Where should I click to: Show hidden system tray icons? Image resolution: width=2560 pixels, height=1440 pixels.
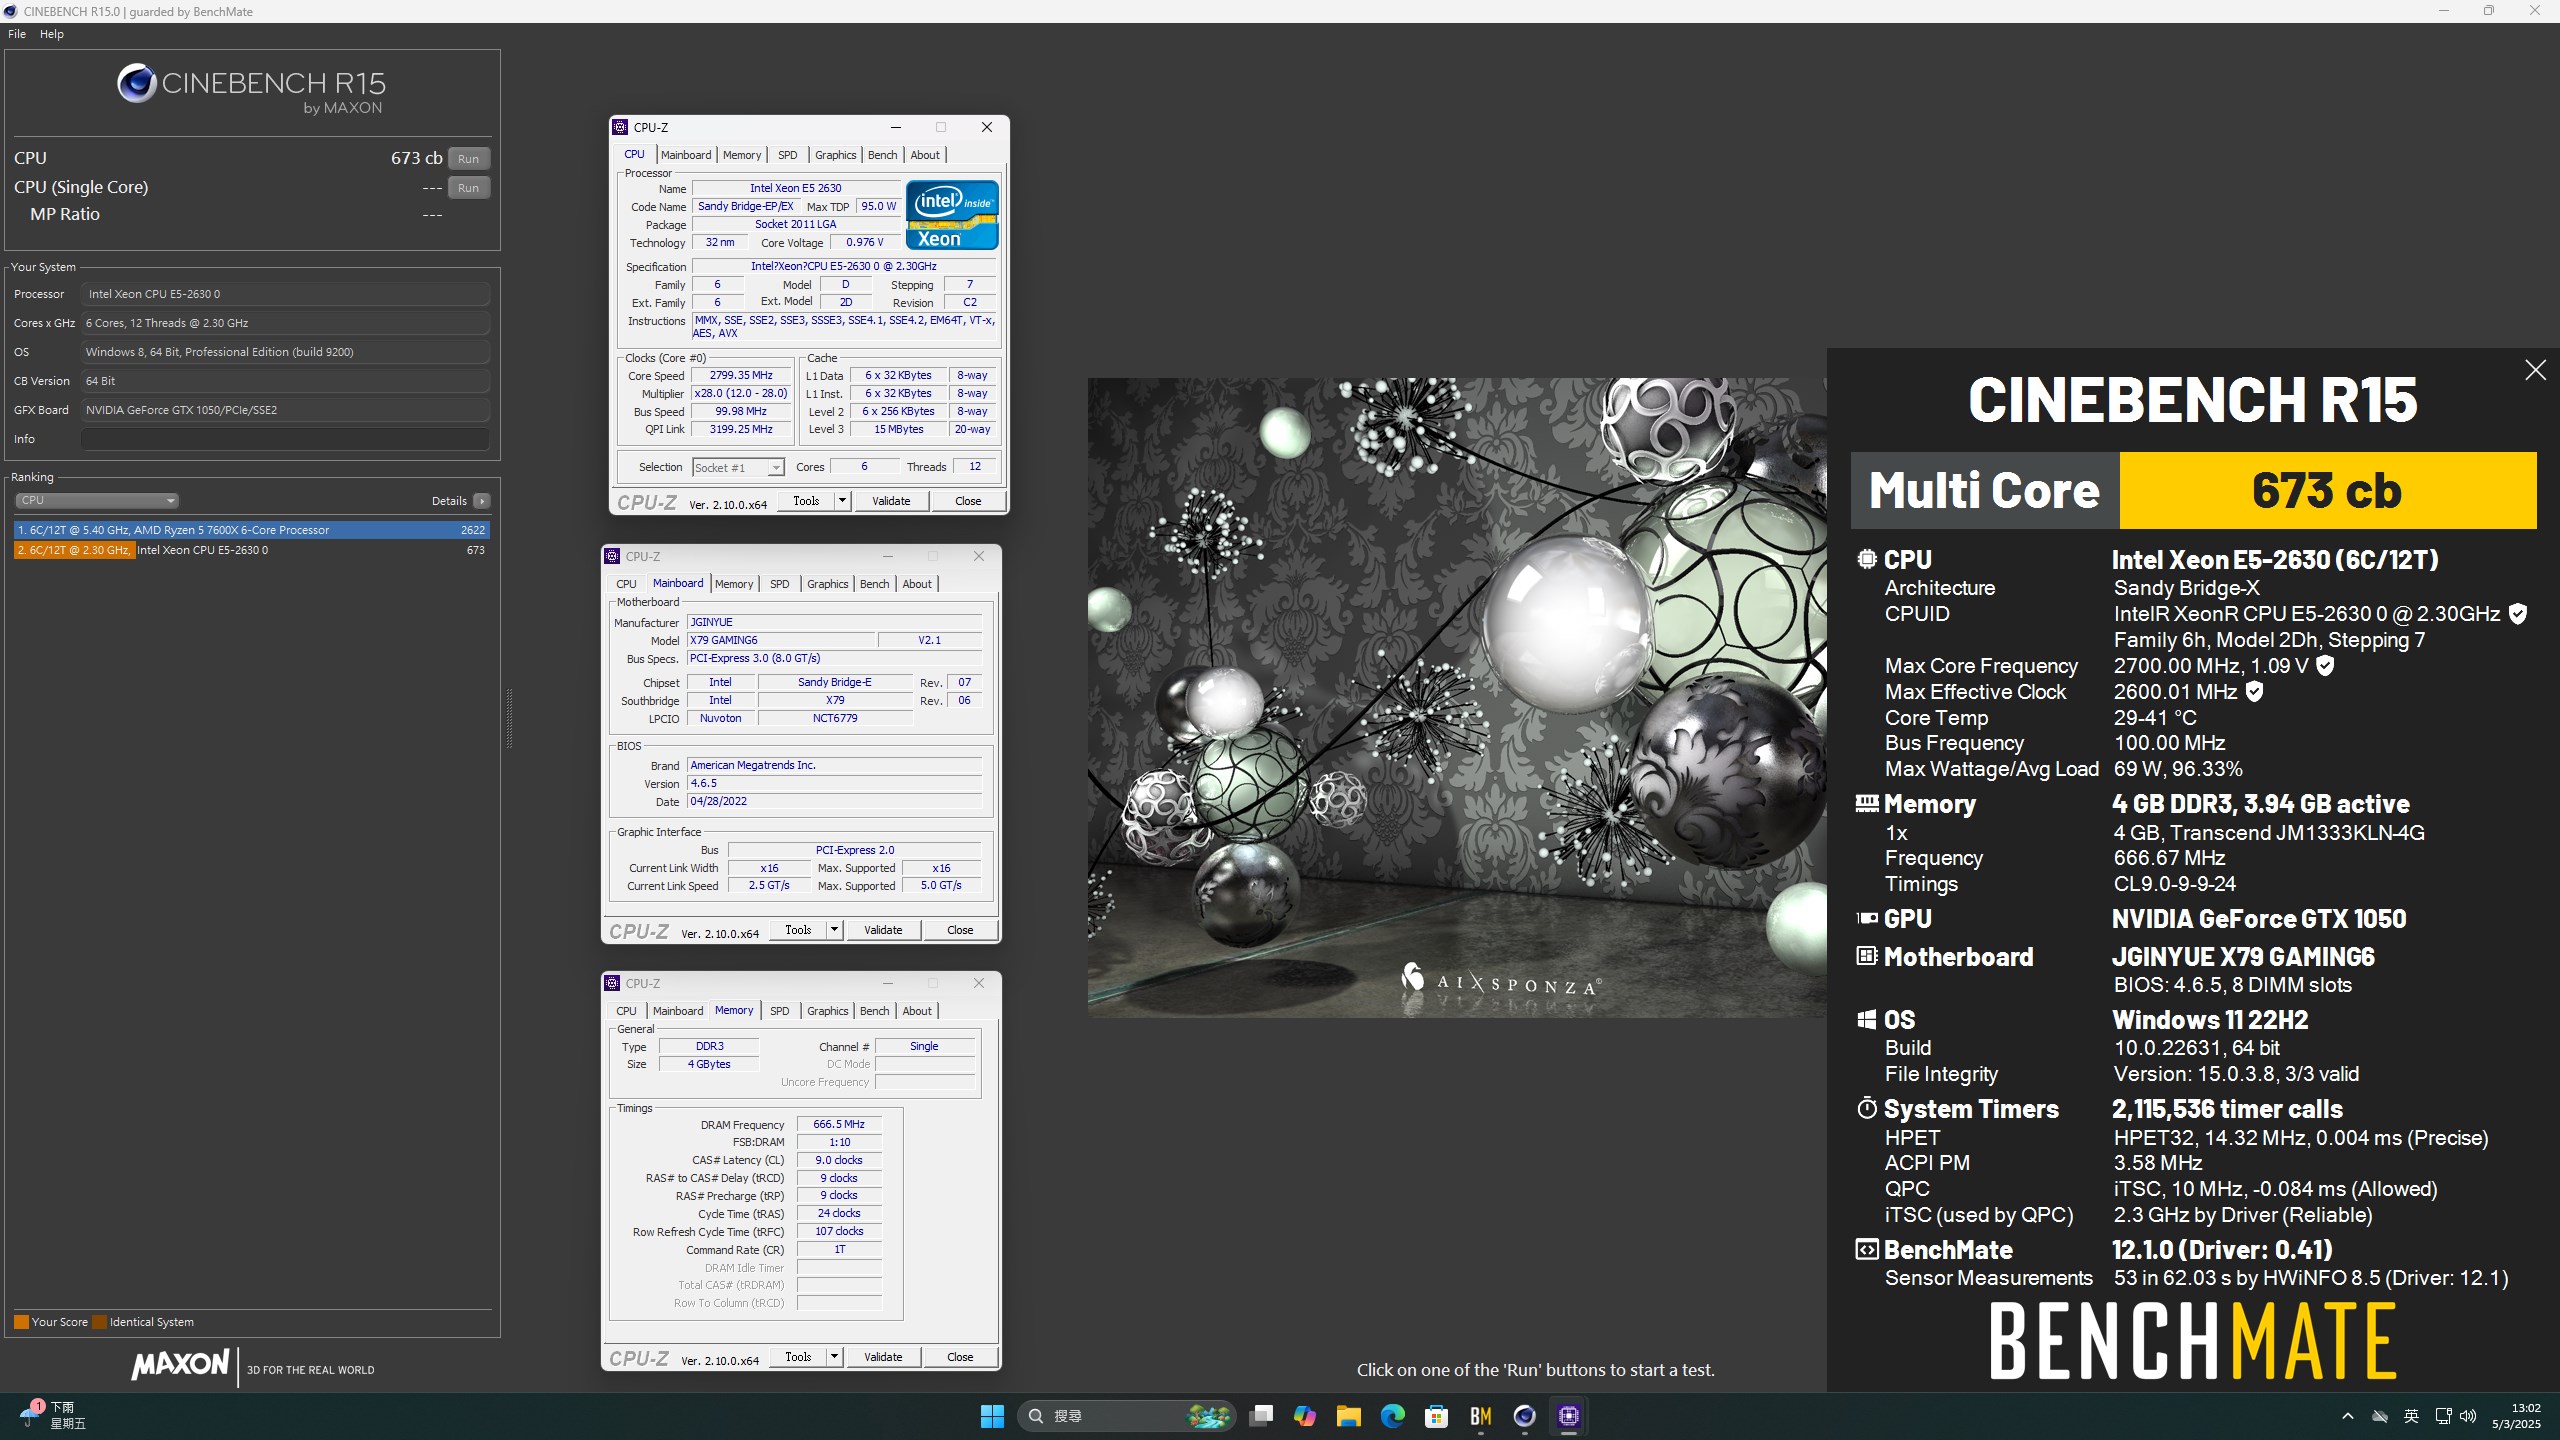click(x=2348, y=1416)
